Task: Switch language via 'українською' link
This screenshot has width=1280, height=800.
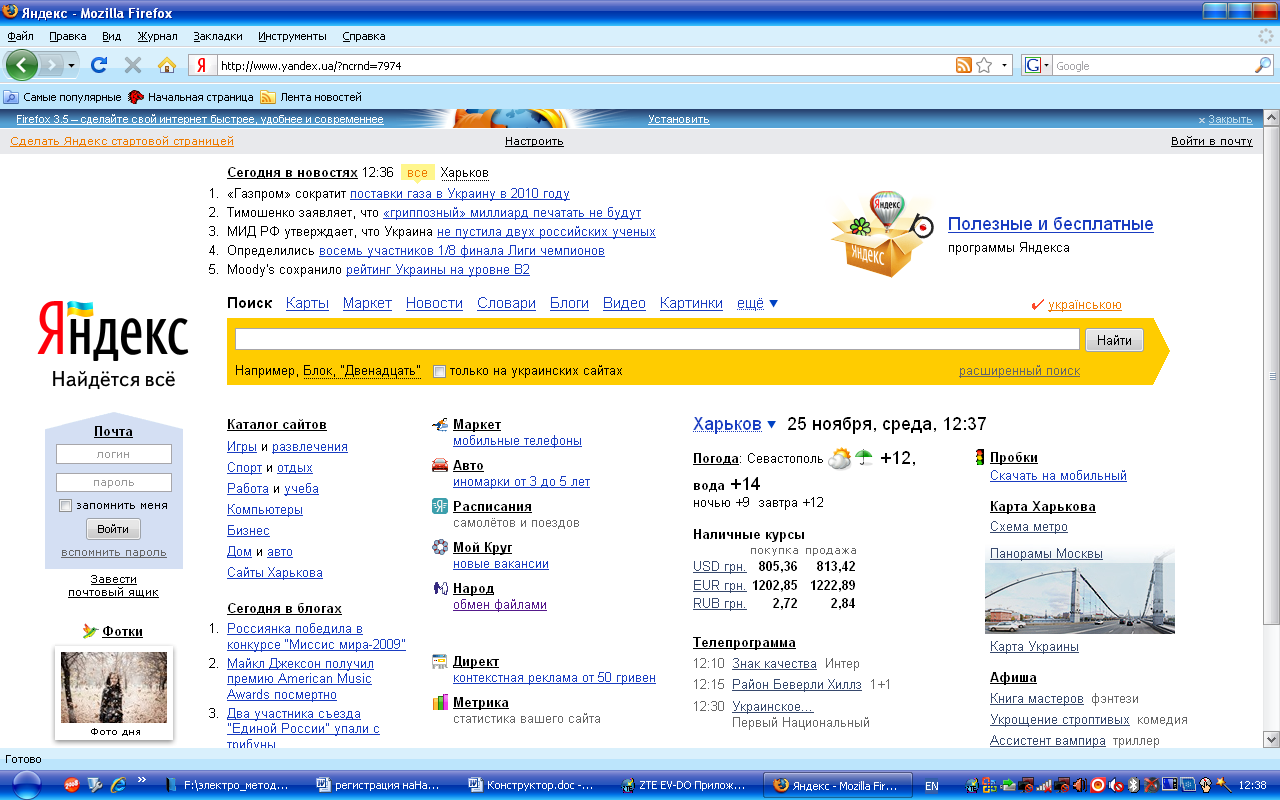Action: click(x=1085, y=305)
